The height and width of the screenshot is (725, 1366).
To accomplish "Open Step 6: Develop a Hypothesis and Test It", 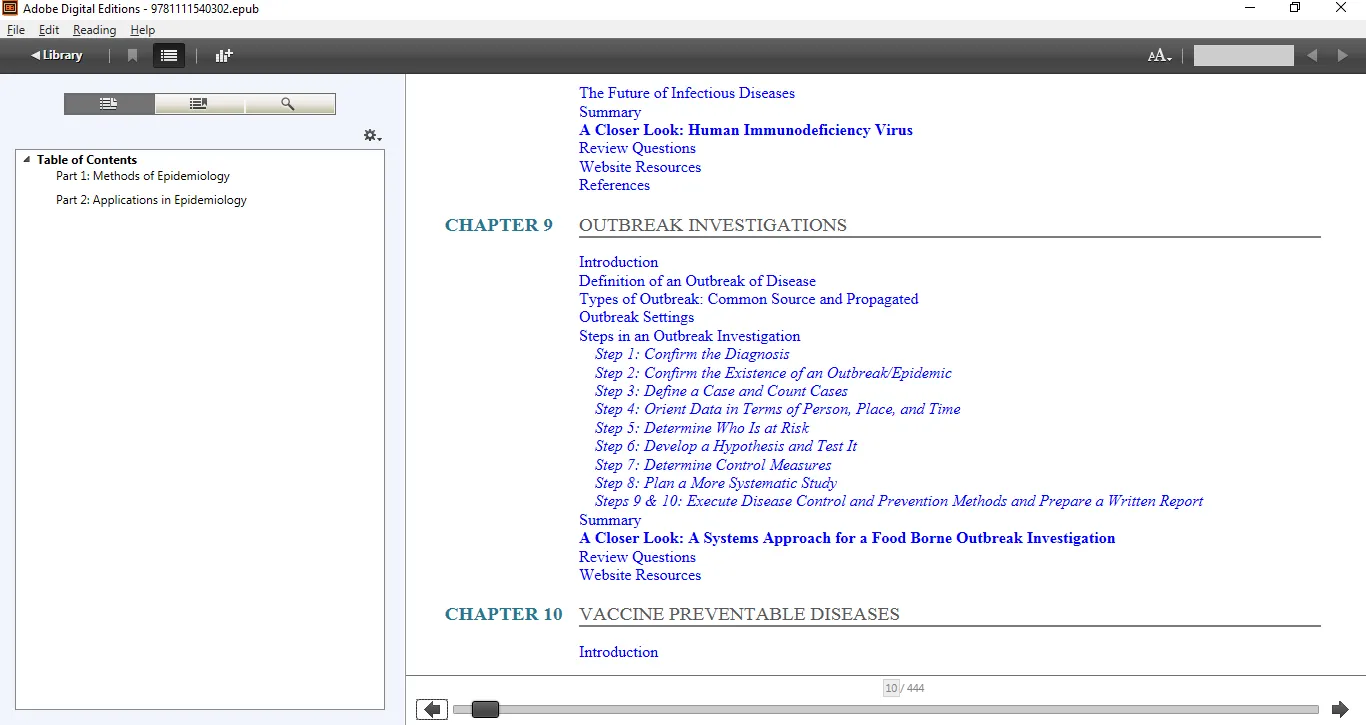I will pyautogui.click(x=726, y=446).
